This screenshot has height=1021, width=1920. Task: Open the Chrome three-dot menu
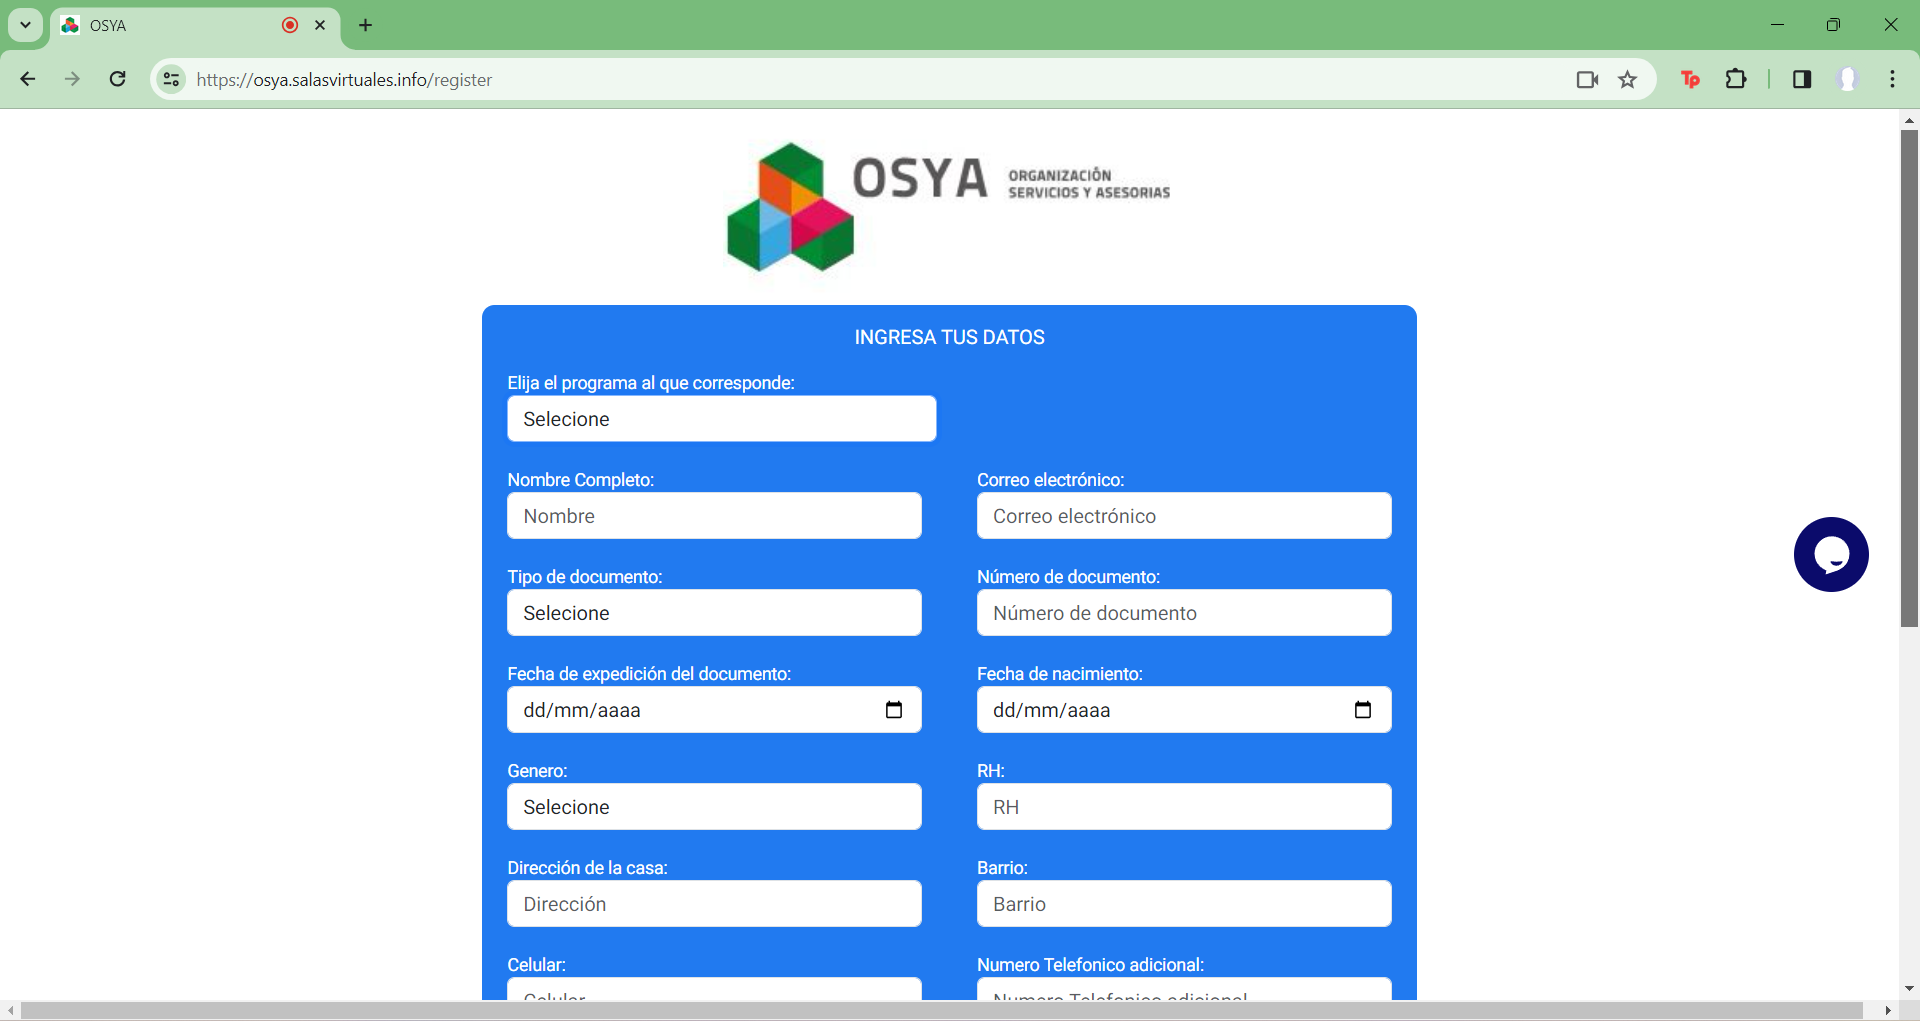pyautogui.click(x=1892, y=79)
